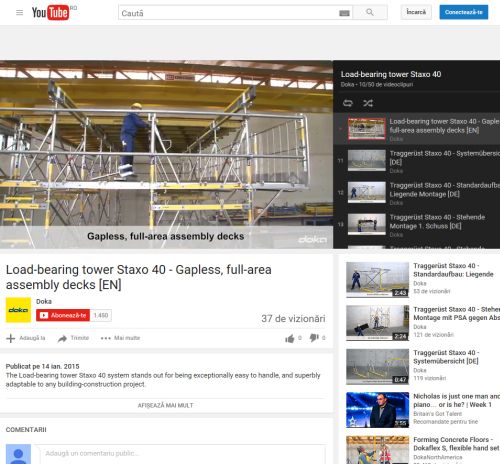The image size is (500, 464).
Task: Open DokaNorthAmerica channel link
Action: [438, 457]
